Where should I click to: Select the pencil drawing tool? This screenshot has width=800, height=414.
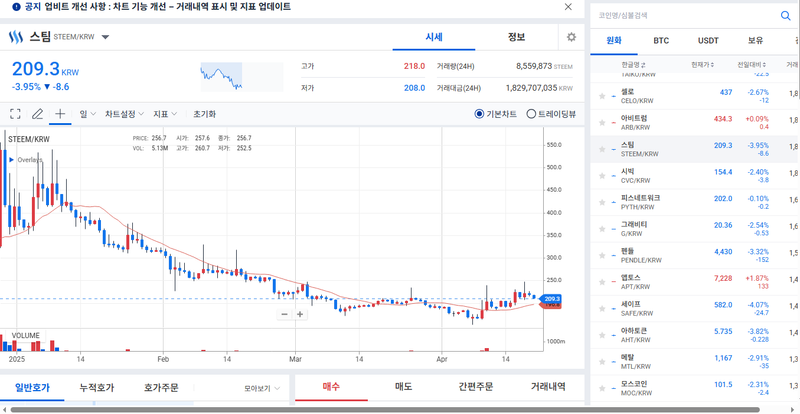tap(37, 114)
